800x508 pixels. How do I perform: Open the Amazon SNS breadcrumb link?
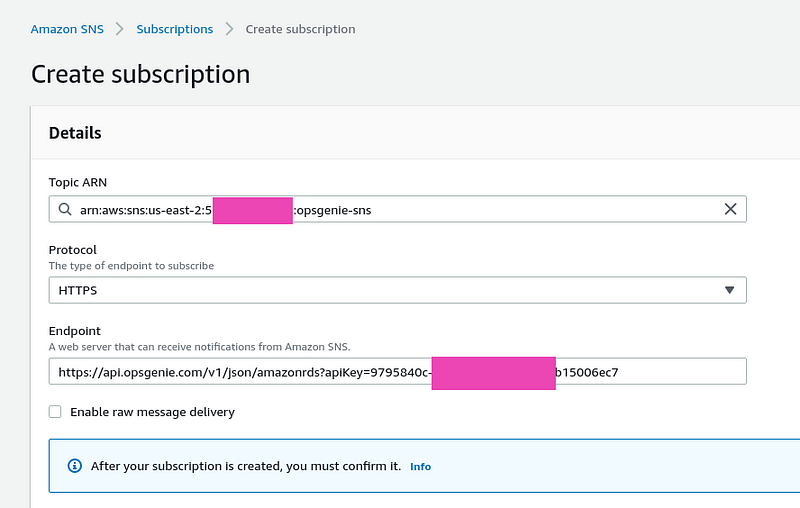(67, 29)
